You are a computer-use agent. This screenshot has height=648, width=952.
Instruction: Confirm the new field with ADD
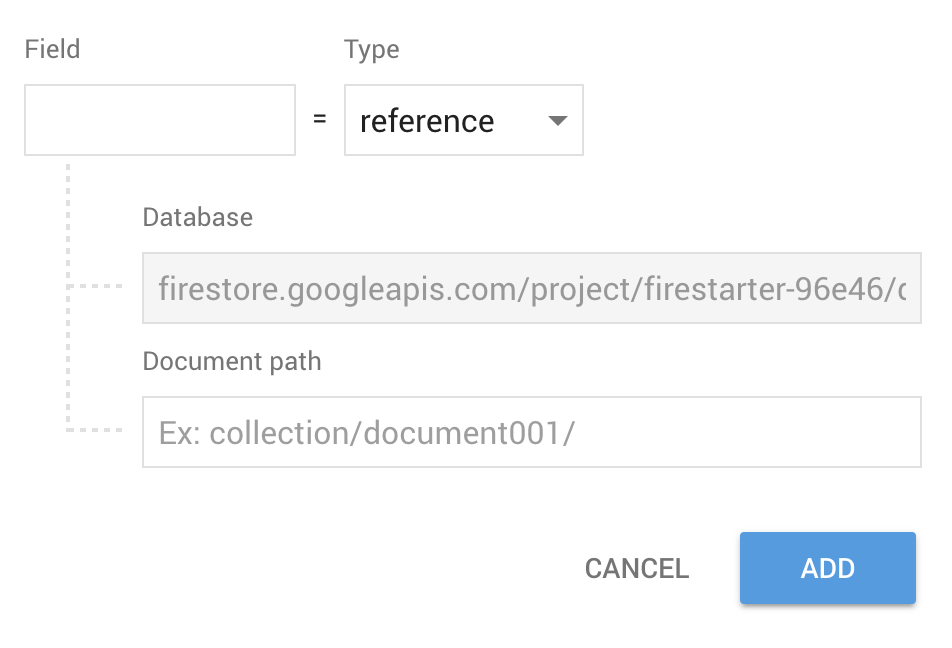tap(827, 568)
